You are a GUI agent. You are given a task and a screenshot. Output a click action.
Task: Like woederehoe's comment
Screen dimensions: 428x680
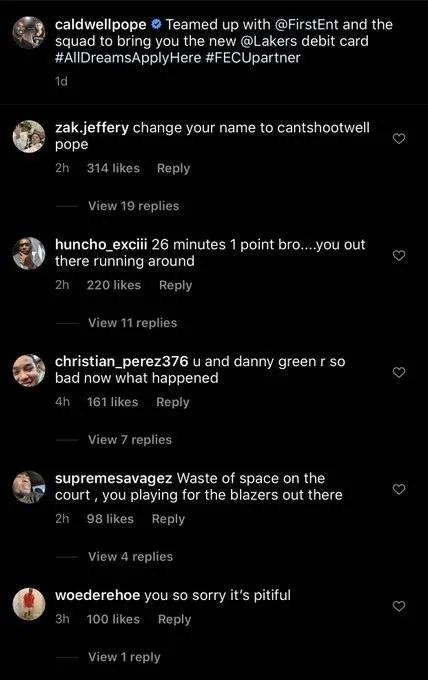(399, 606)
